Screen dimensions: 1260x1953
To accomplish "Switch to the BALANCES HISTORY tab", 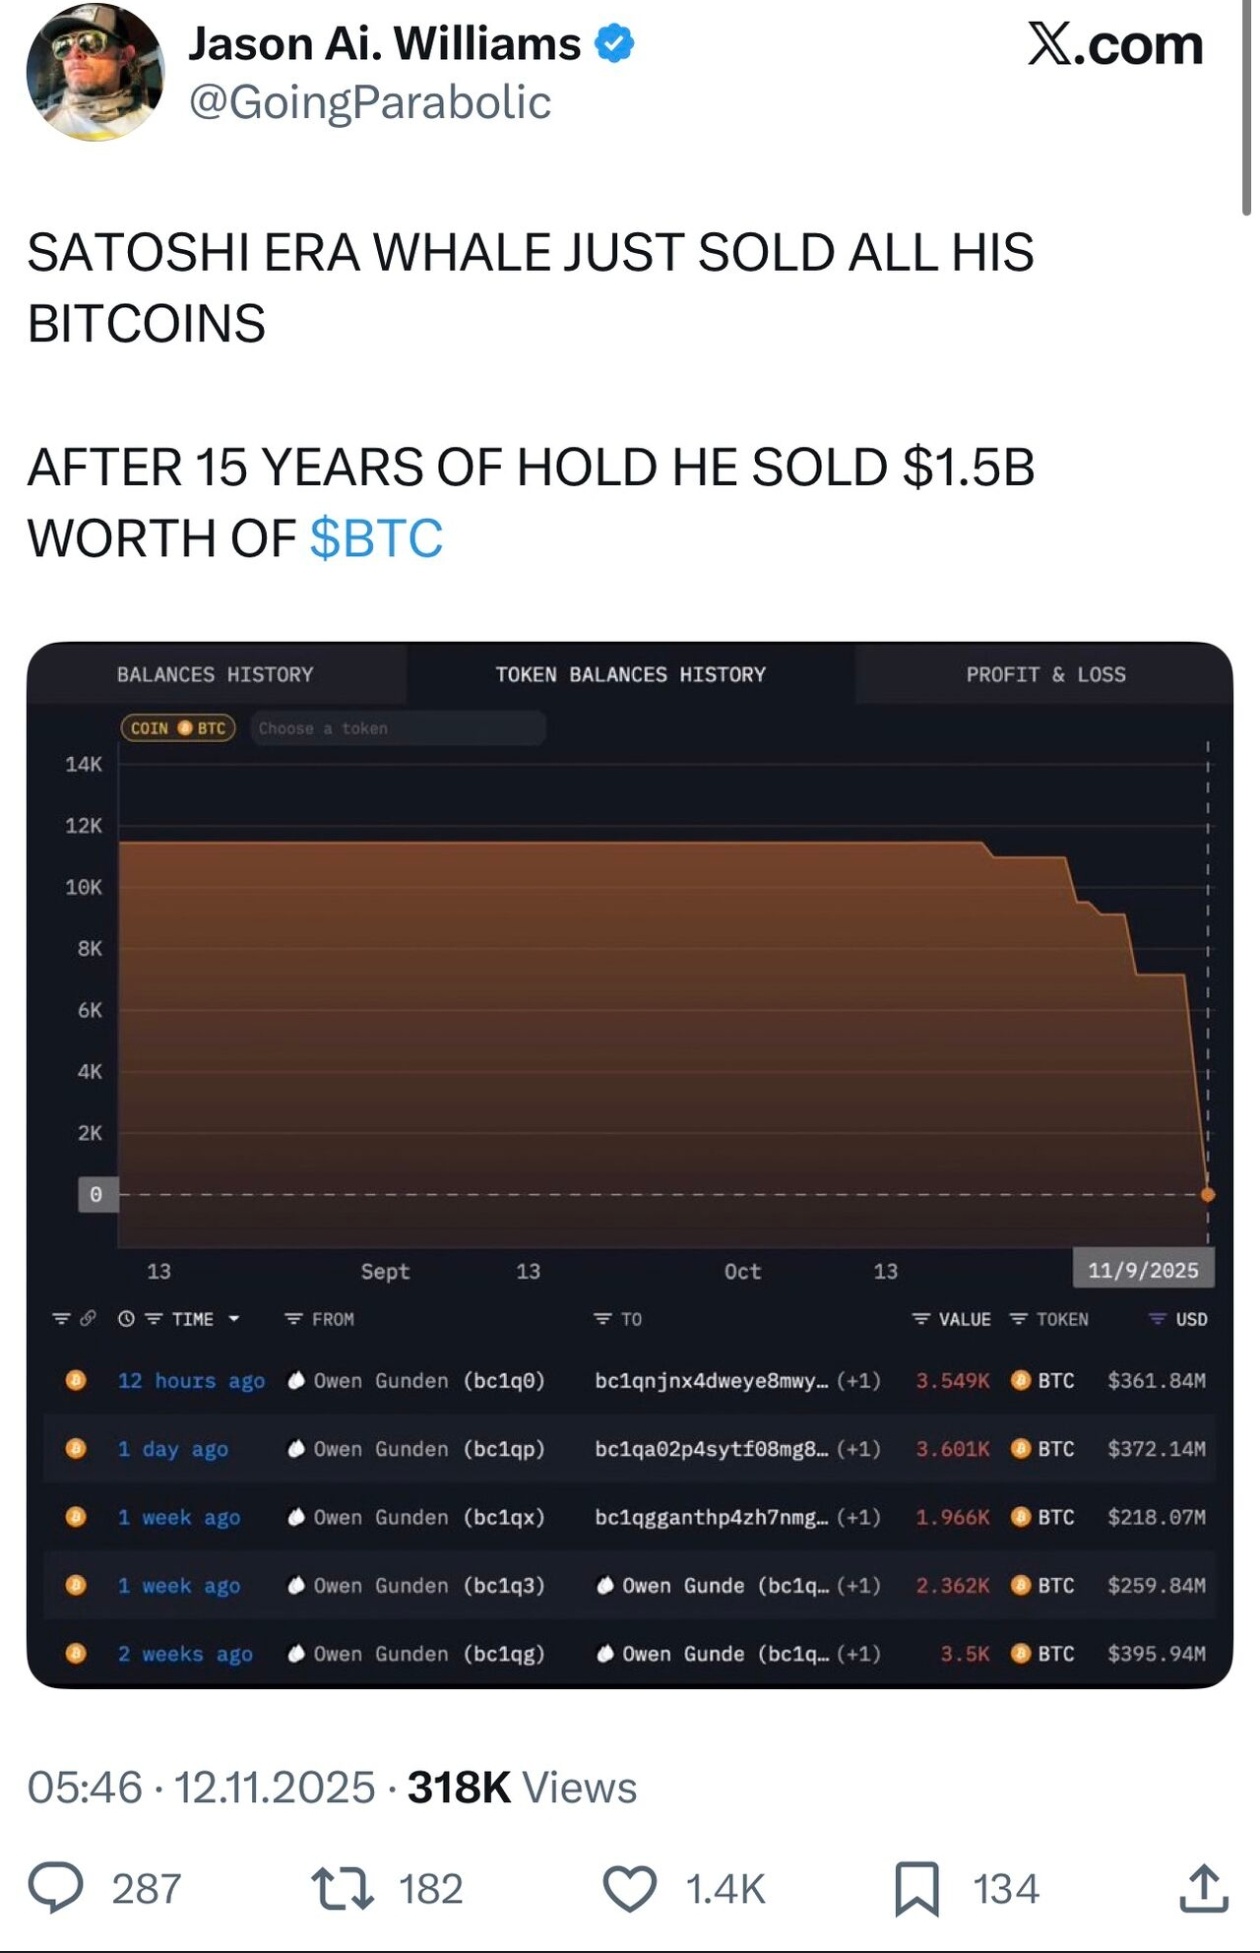I will [215, 675].
